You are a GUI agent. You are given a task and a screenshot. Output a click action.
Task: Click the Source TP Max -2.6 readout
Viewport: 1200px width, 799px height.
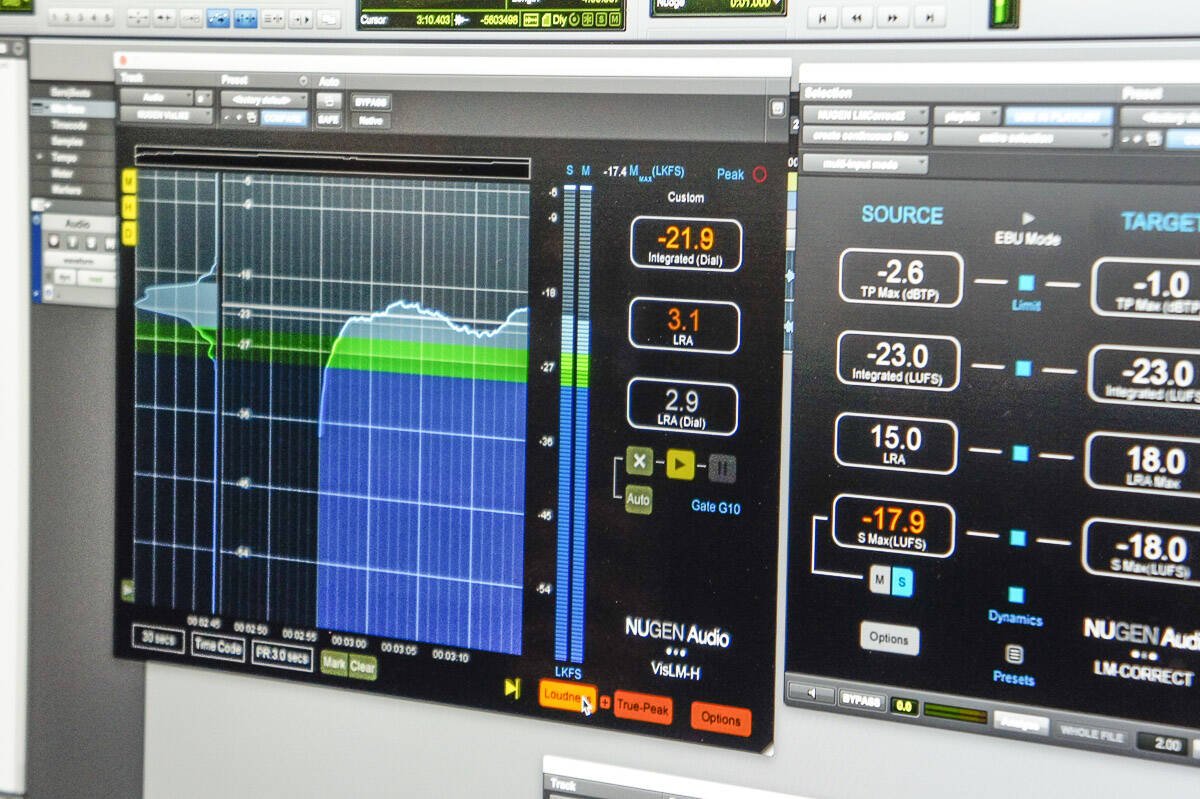point(901,278)
